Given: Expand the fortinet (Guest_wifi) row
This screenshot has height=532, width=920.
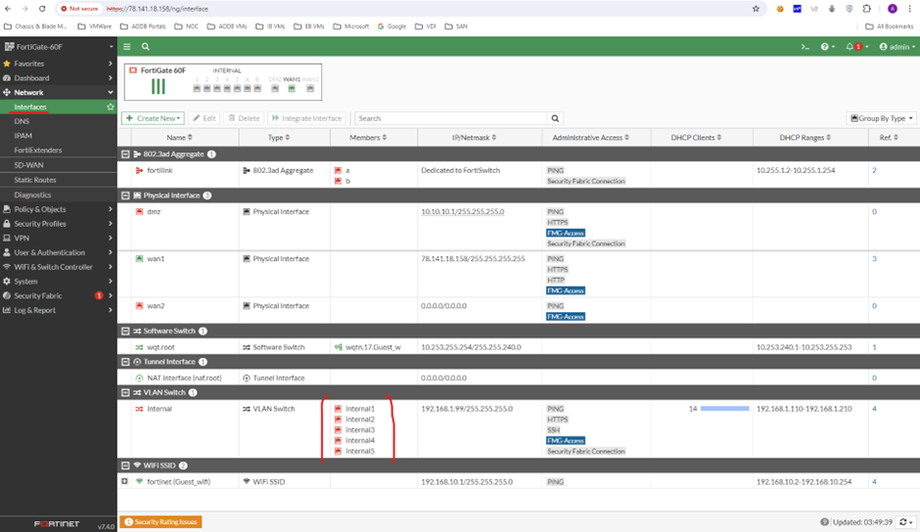Looking at the screenshot, I should [124, 481].
